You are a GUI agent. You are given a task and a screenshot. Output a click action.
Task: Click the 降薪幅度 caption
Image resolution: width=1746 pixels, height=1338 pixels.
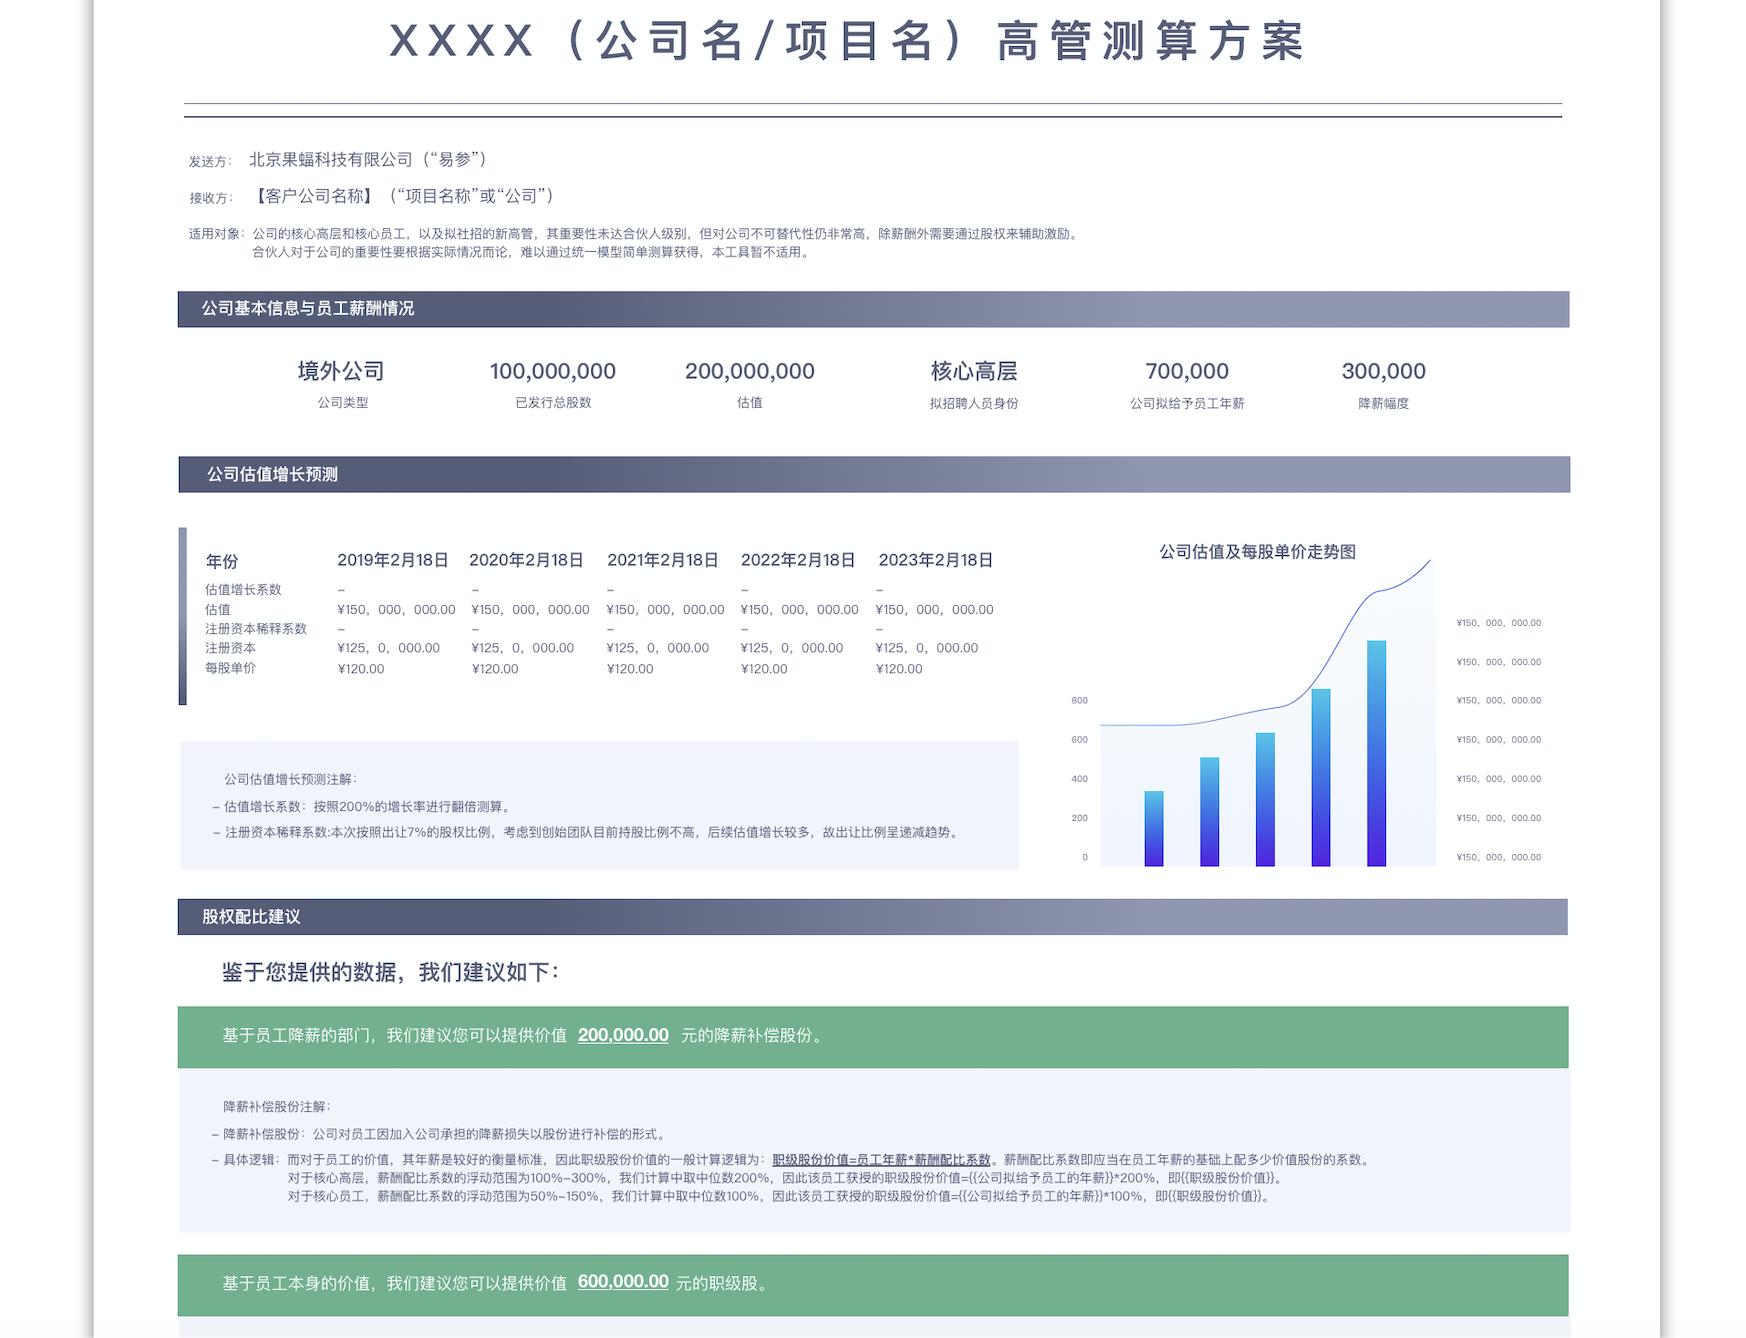(x=1384, y=404)
